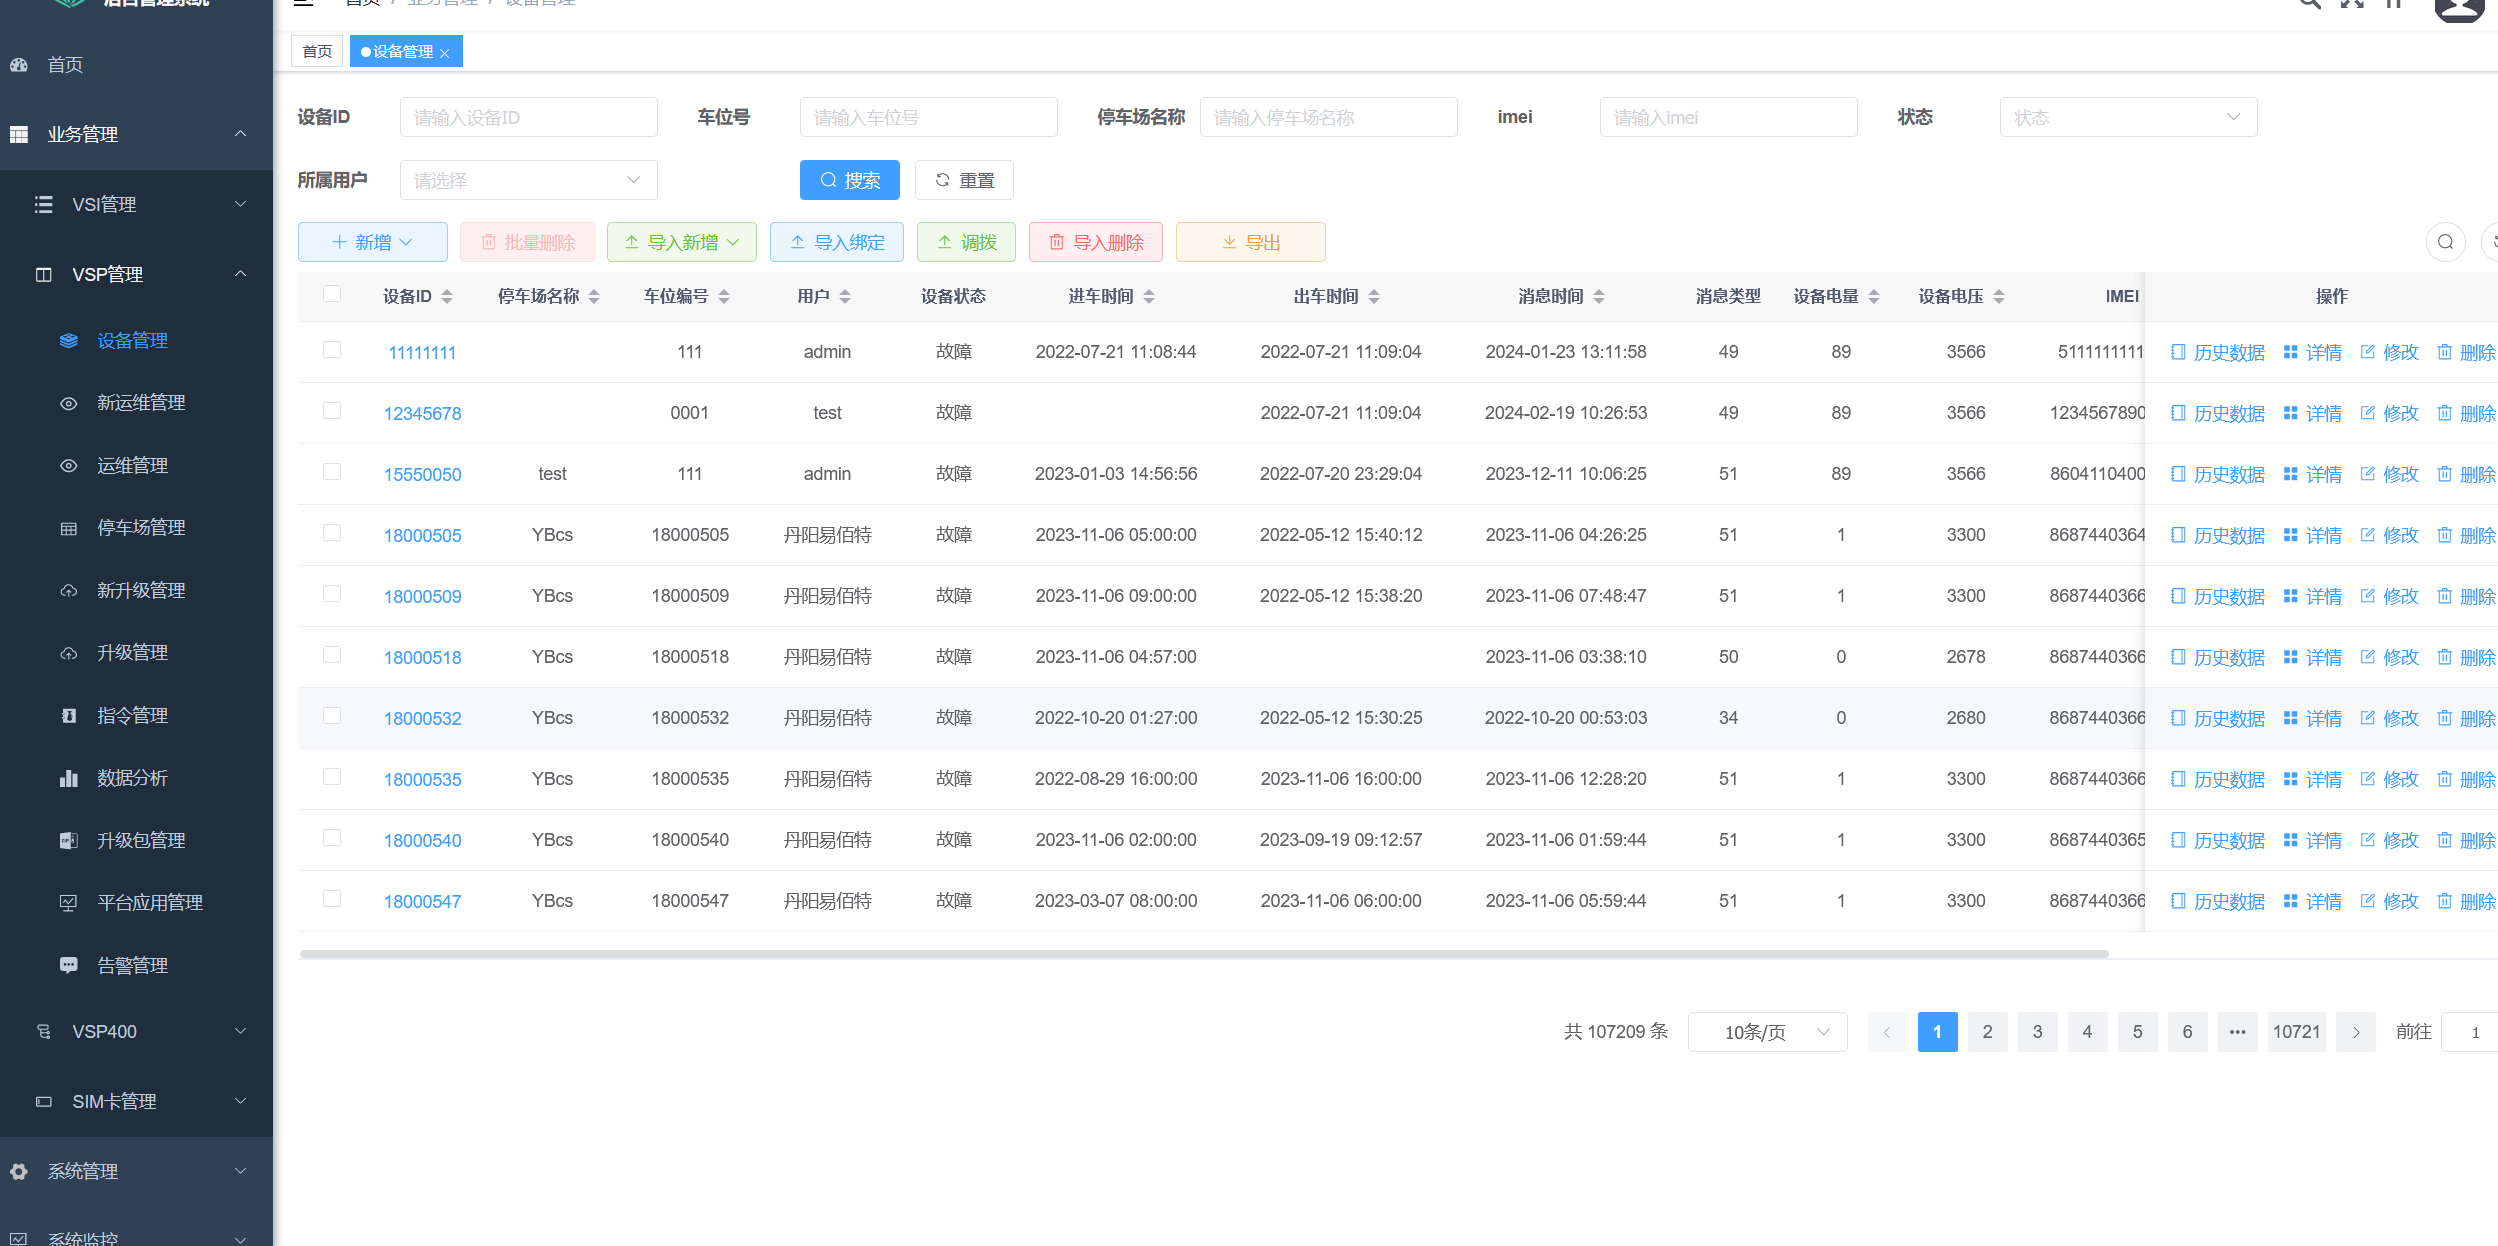
Task: Check the row checkbox for device 18000505
Action: [332, 533]
